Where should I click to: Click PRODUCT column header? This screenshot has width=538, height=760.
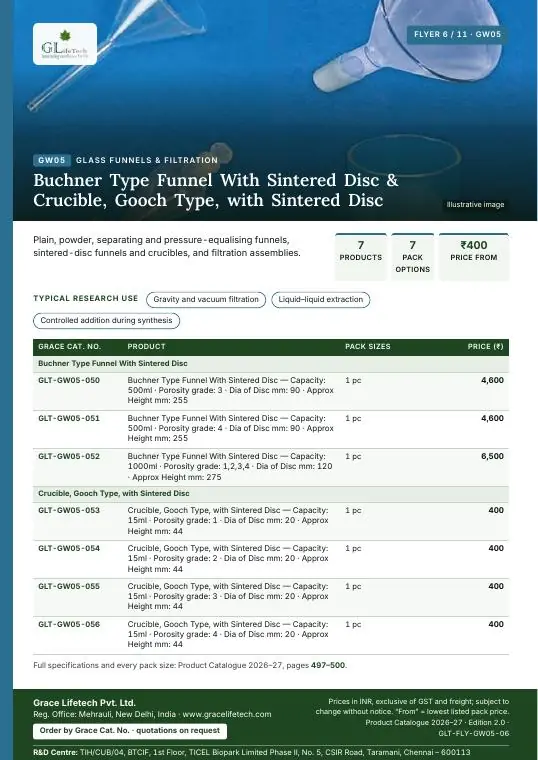click(146, 347)
